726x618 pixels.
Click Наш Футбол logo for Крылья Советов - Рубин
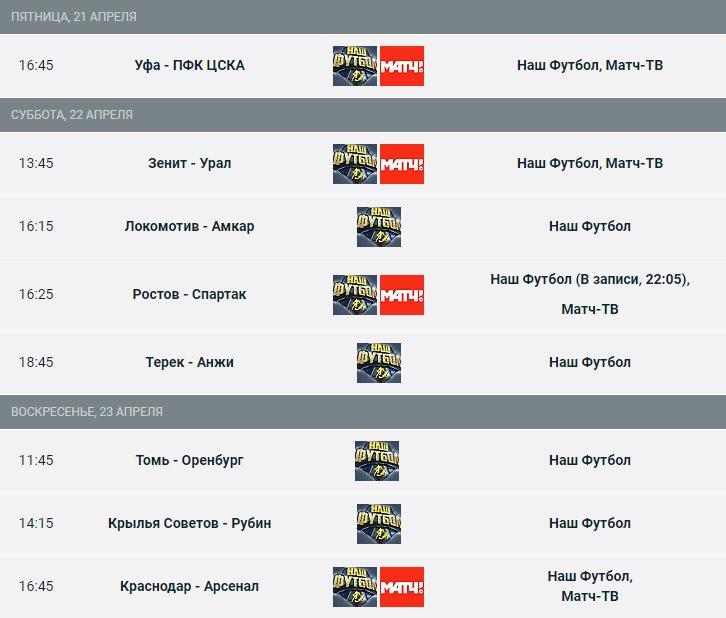379,523
